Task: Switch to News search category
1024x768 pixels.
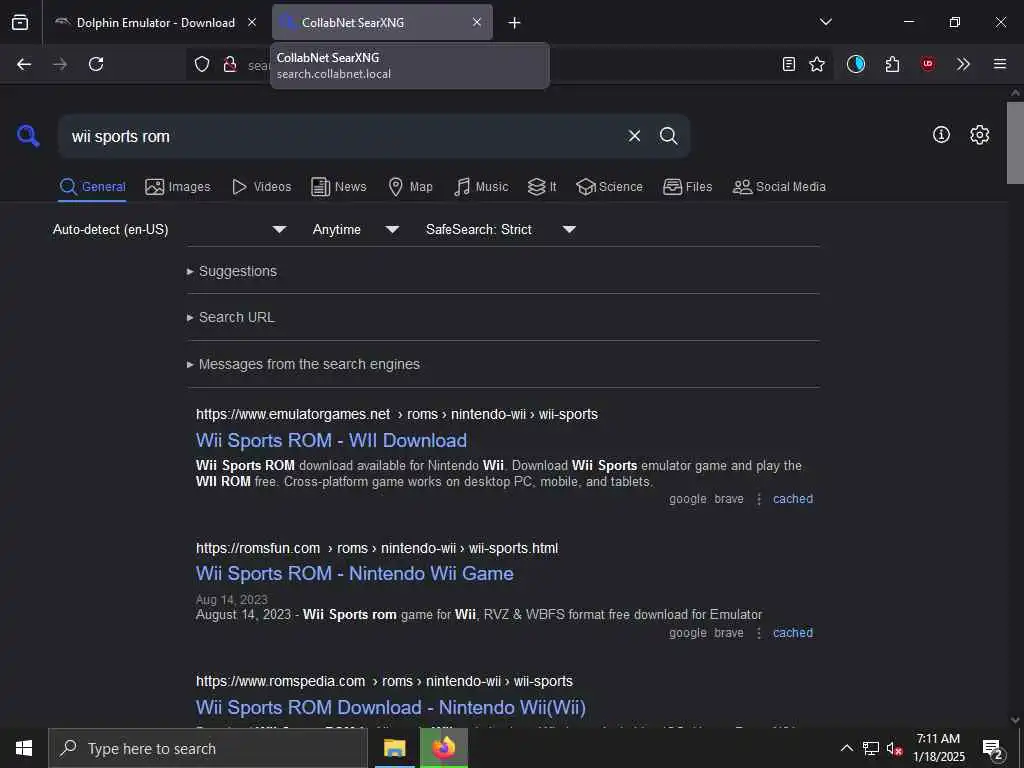Action: (x=339, y=187)
